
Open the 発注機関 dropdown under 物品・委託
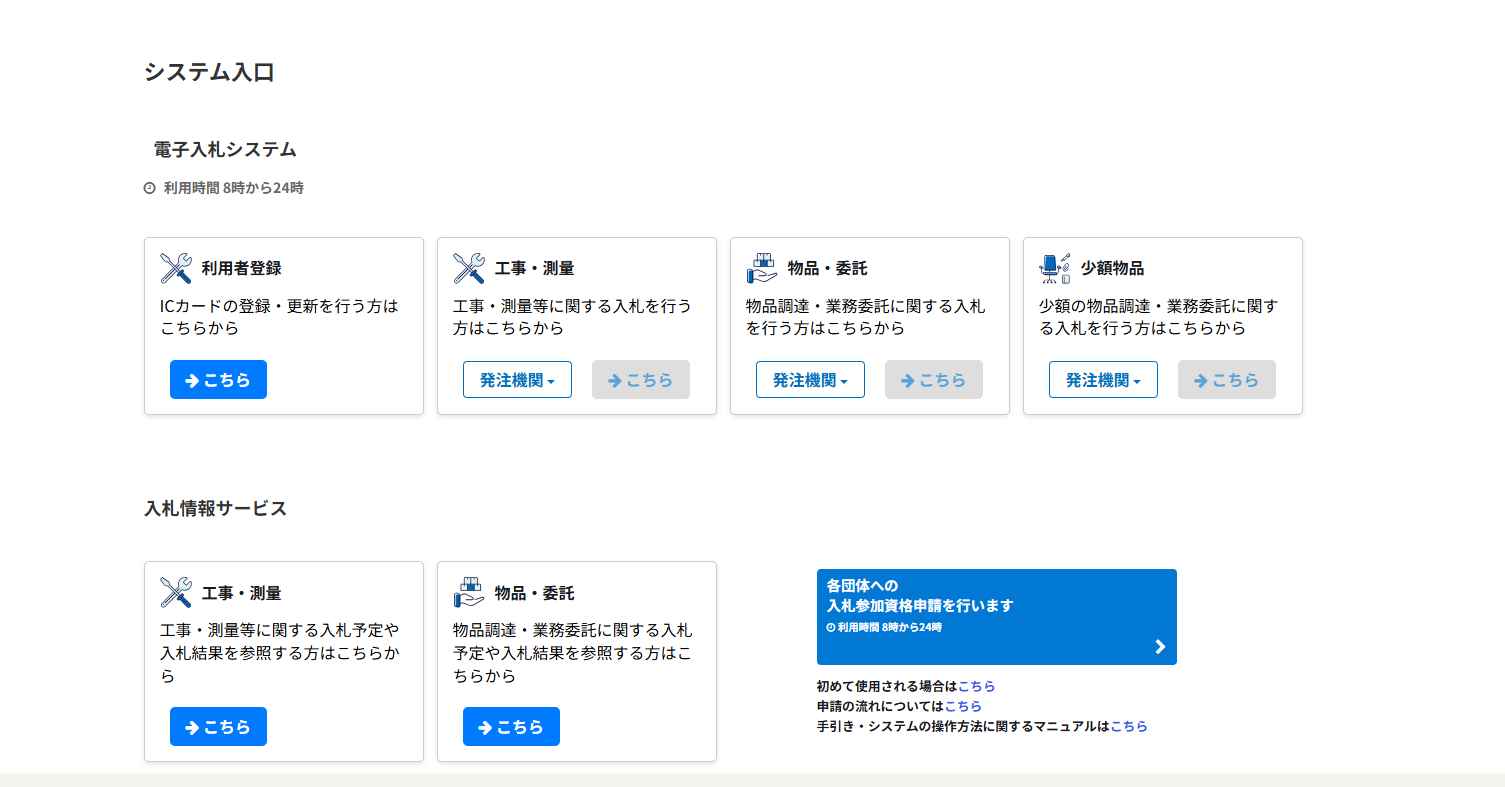(x=810, y=379)
